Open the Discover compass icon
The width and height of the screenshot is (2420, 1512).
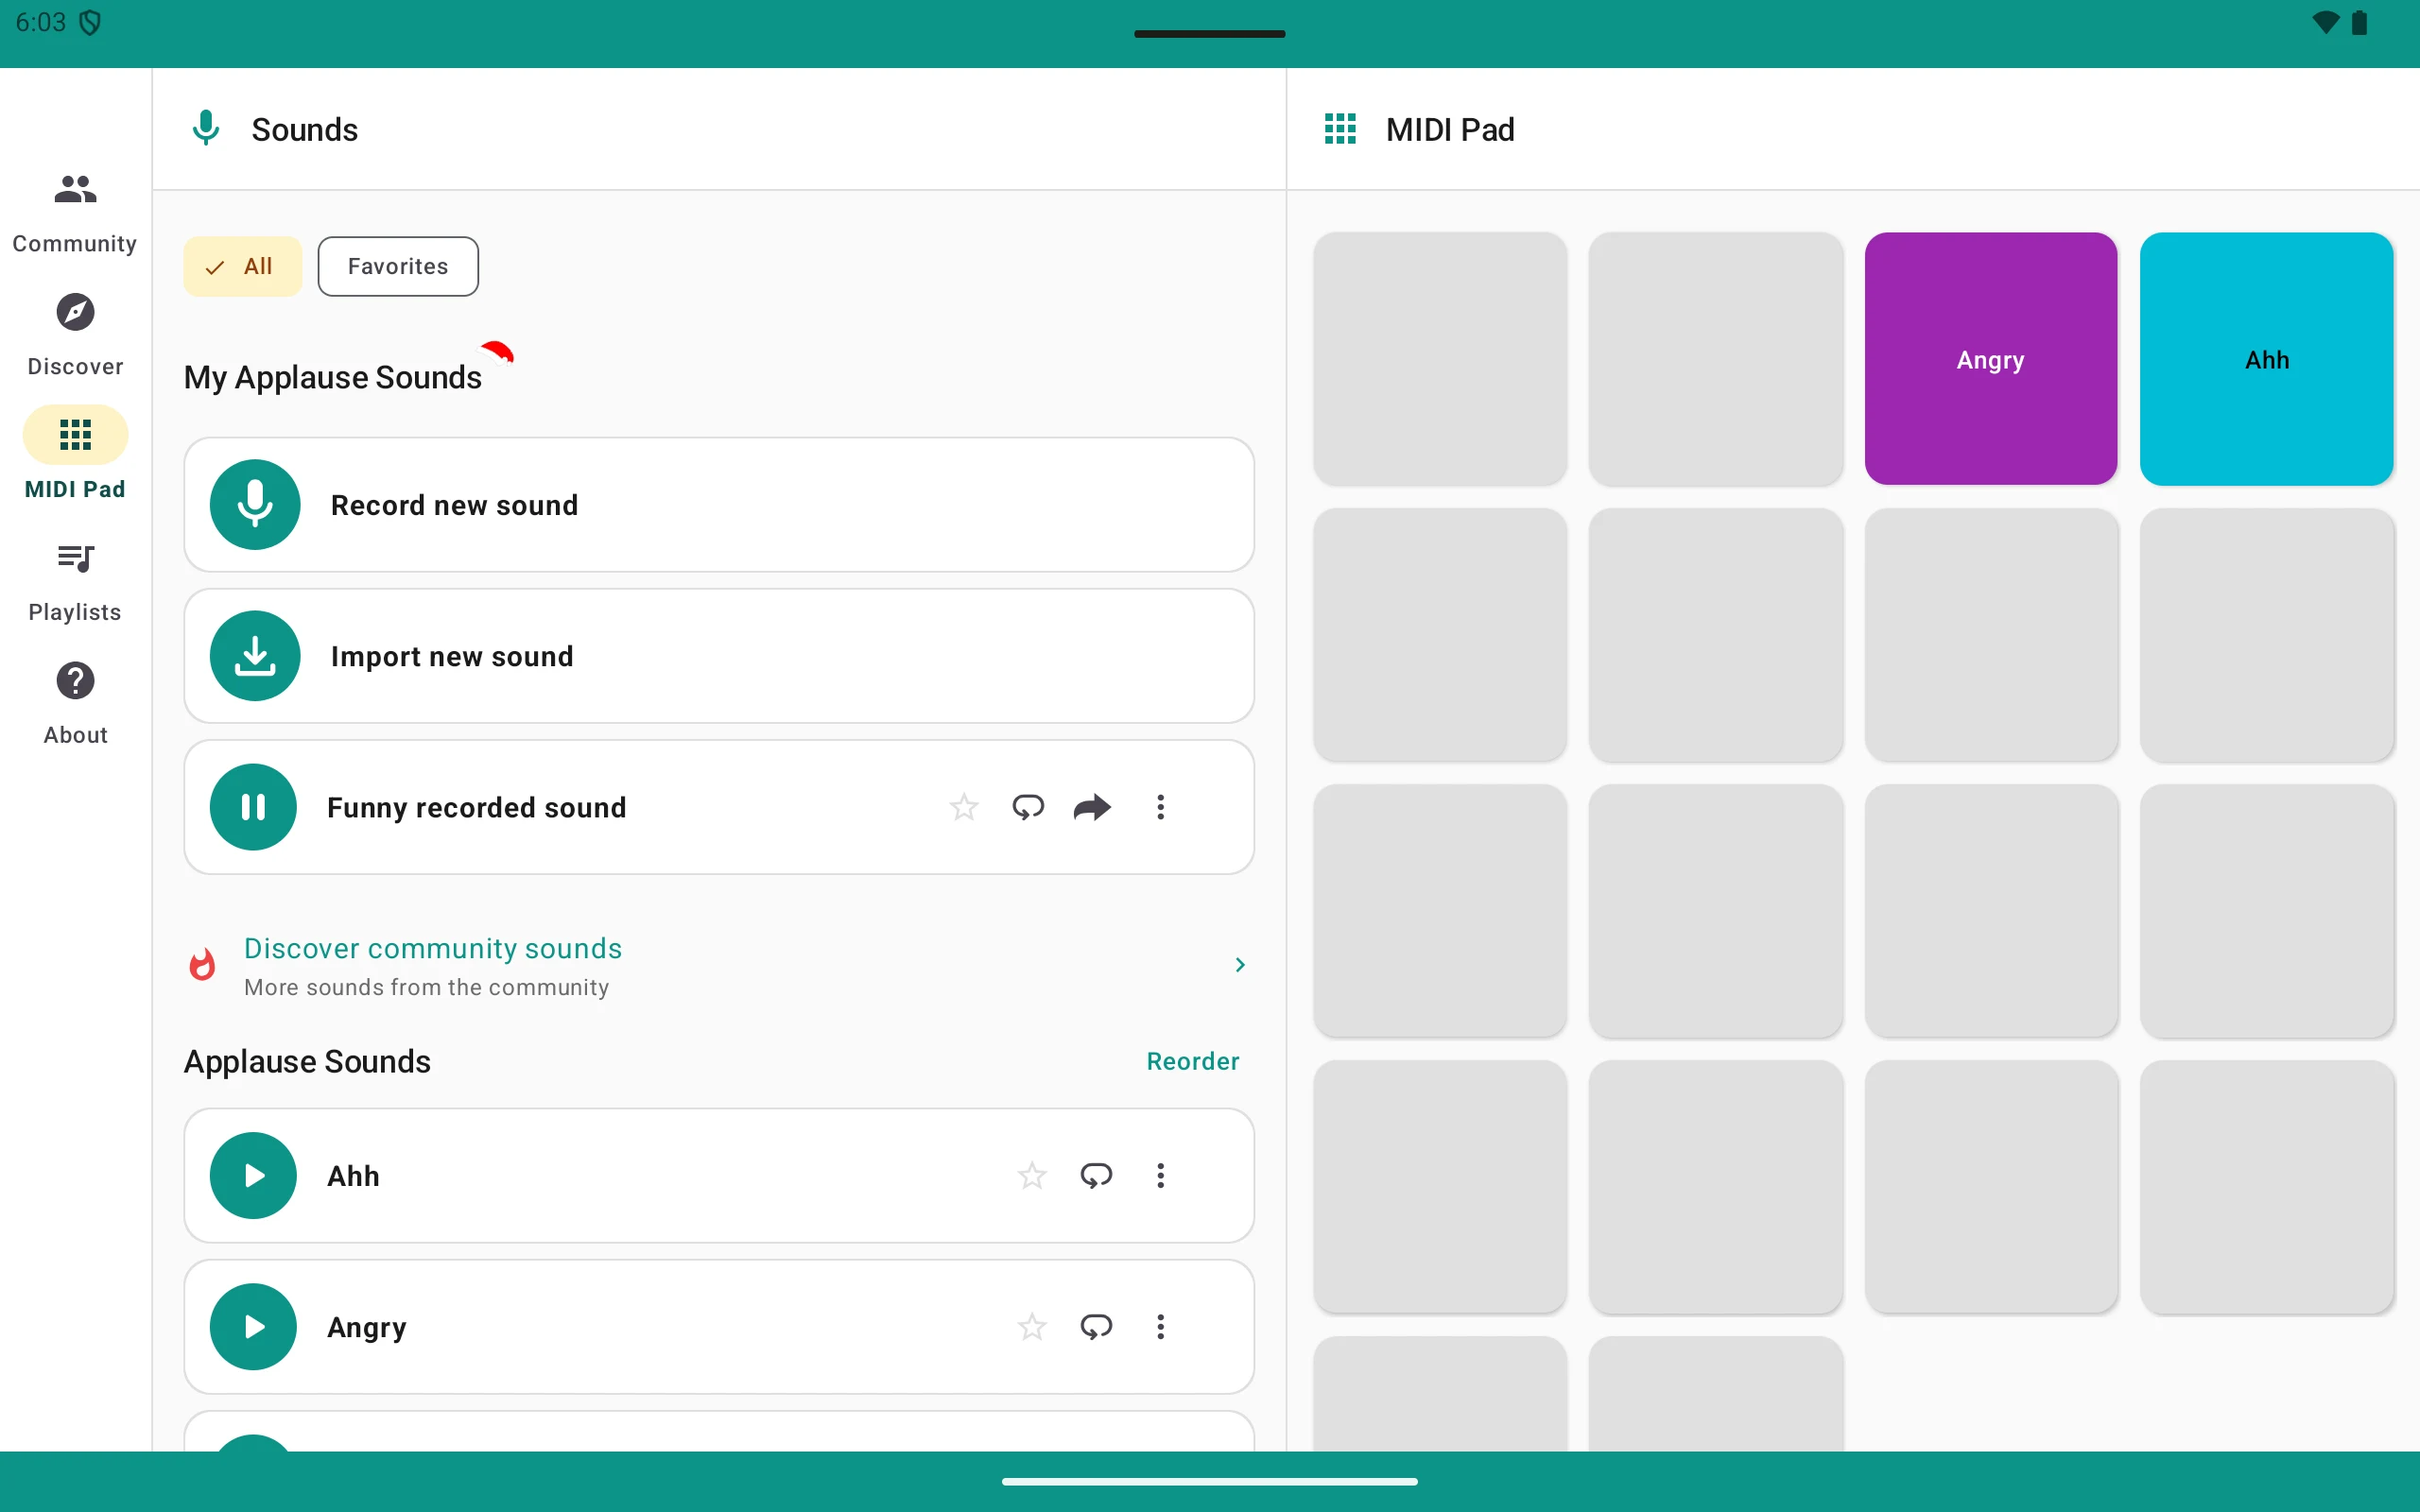coord(75,312)
